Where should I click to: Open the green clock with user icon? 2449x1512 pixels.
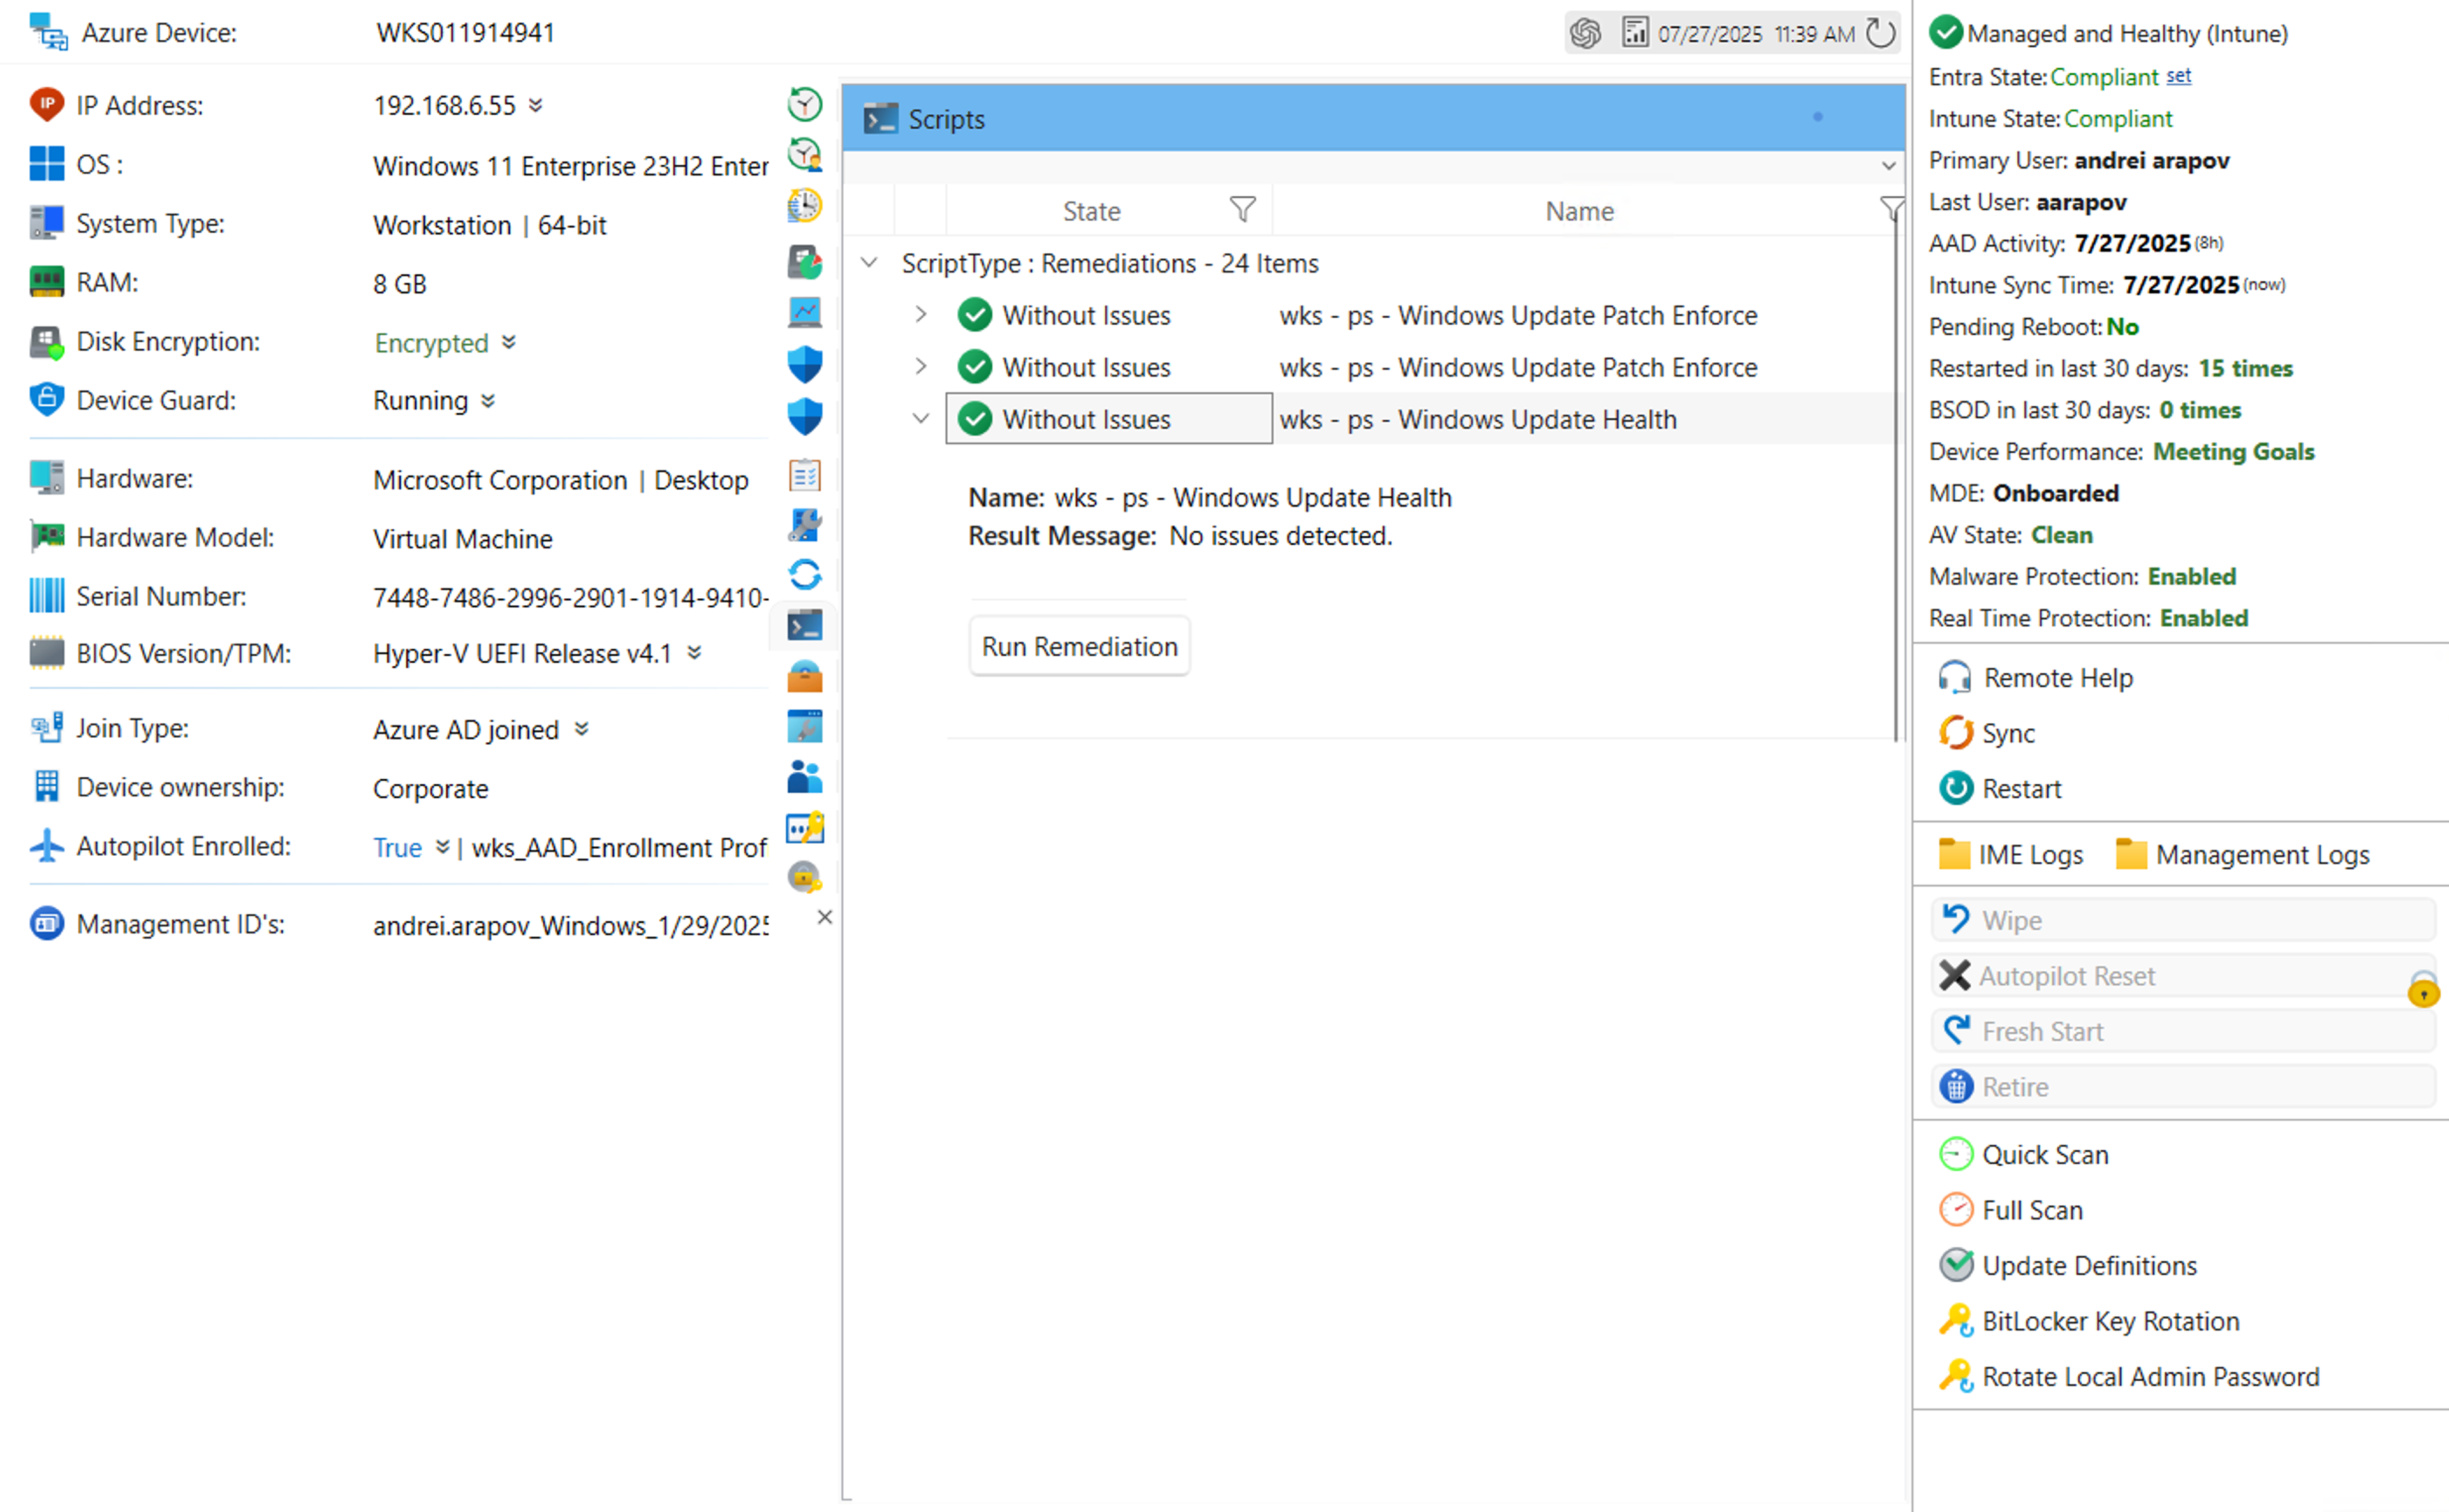(805, 155)
